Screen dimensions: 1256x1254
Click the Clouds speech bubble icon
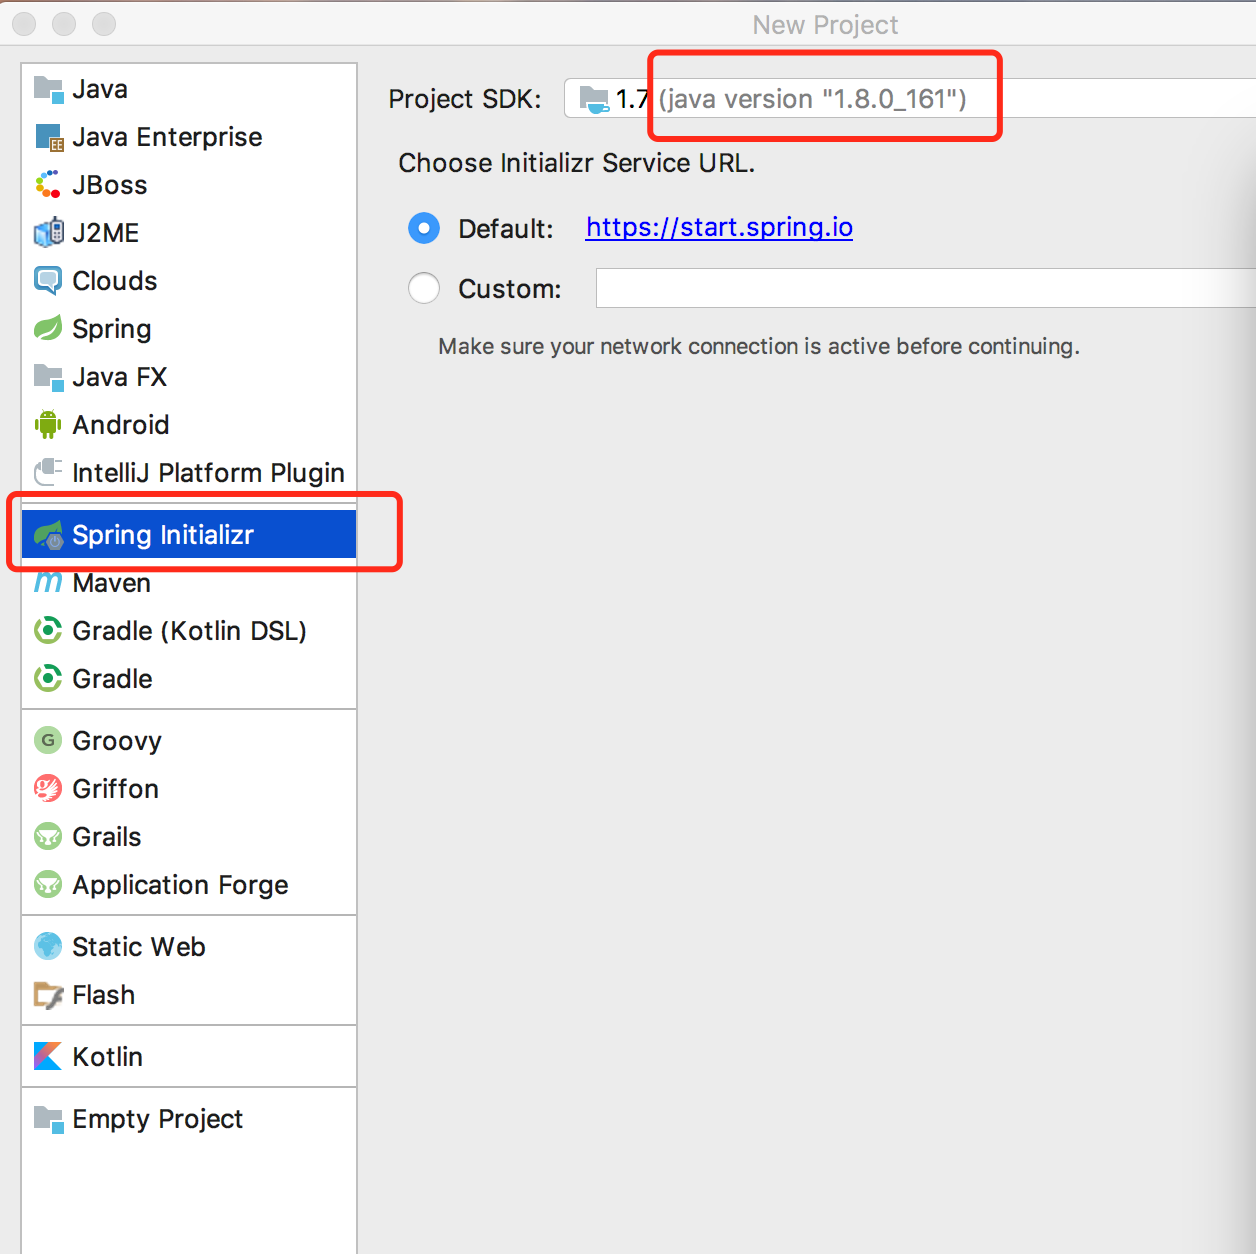48,281
